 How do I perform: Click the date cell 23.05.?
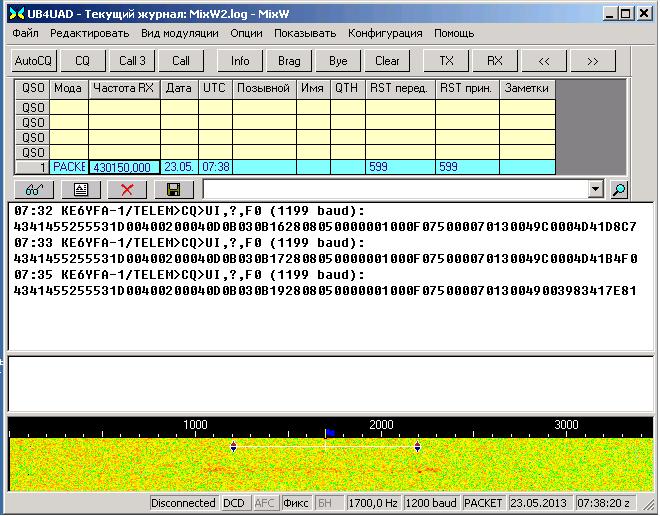(179, 167)
